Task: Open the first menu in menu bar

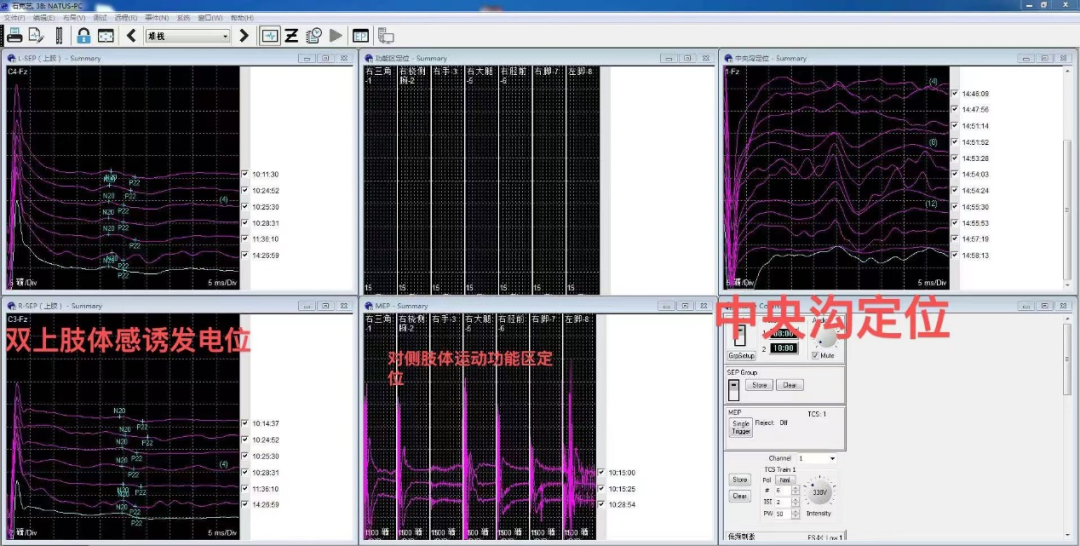Action: pos(14,18)
